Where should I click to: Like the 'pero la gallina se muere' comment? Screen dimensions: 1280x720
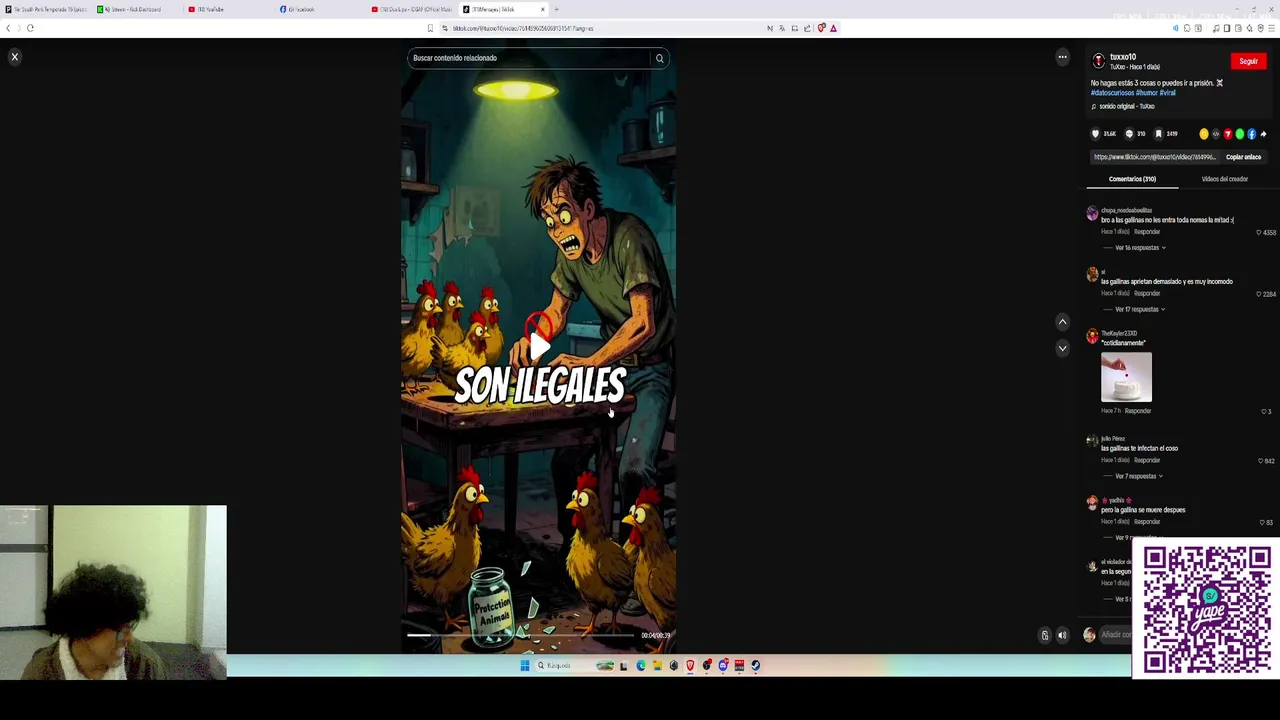pos(1262,523)
